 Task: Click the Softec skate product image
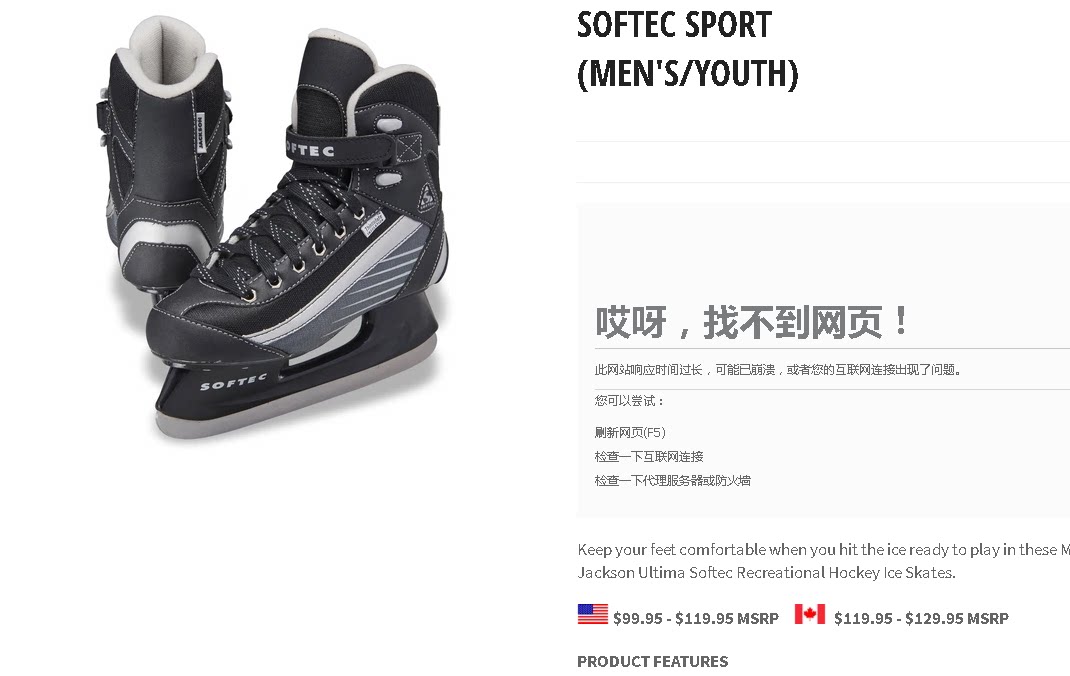pyautogui.click(x=273, y=229)
